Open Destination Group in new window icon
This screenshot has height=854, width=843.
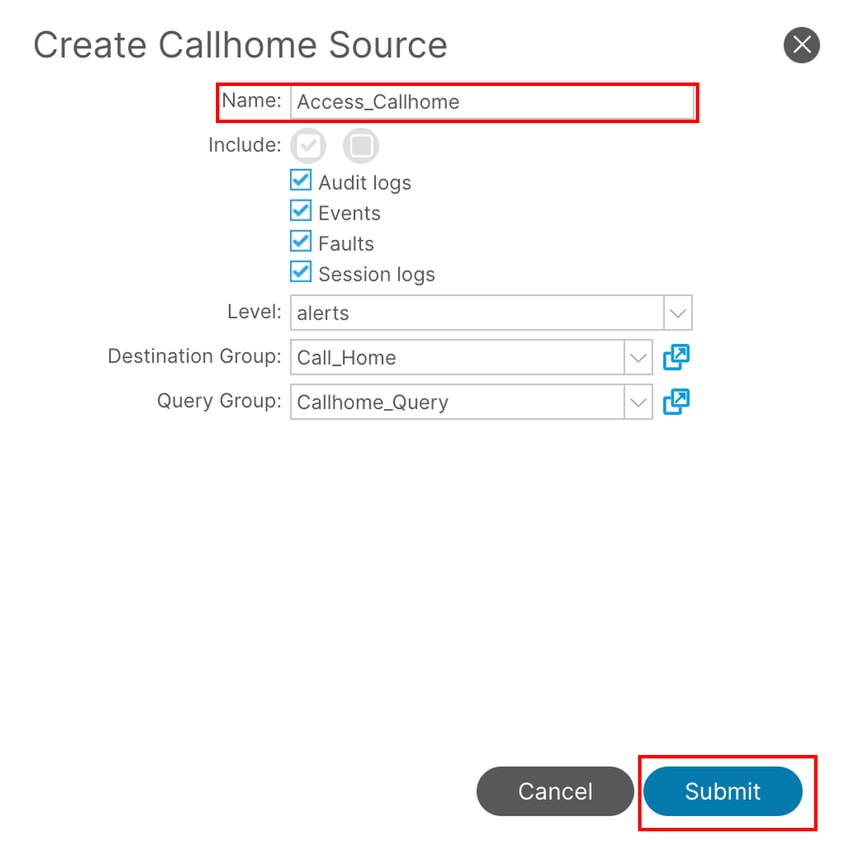click(x=677, y=357)
